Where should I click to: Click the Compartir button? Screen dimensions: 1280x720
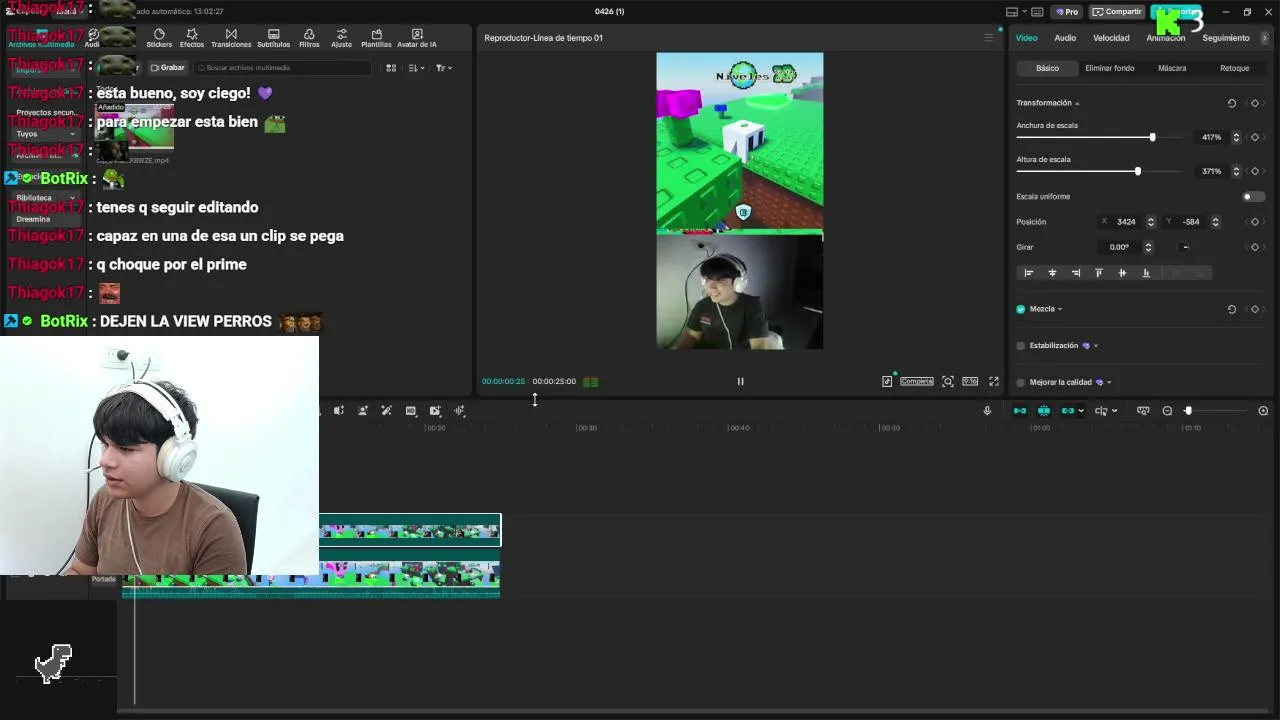coord(1117,12)
